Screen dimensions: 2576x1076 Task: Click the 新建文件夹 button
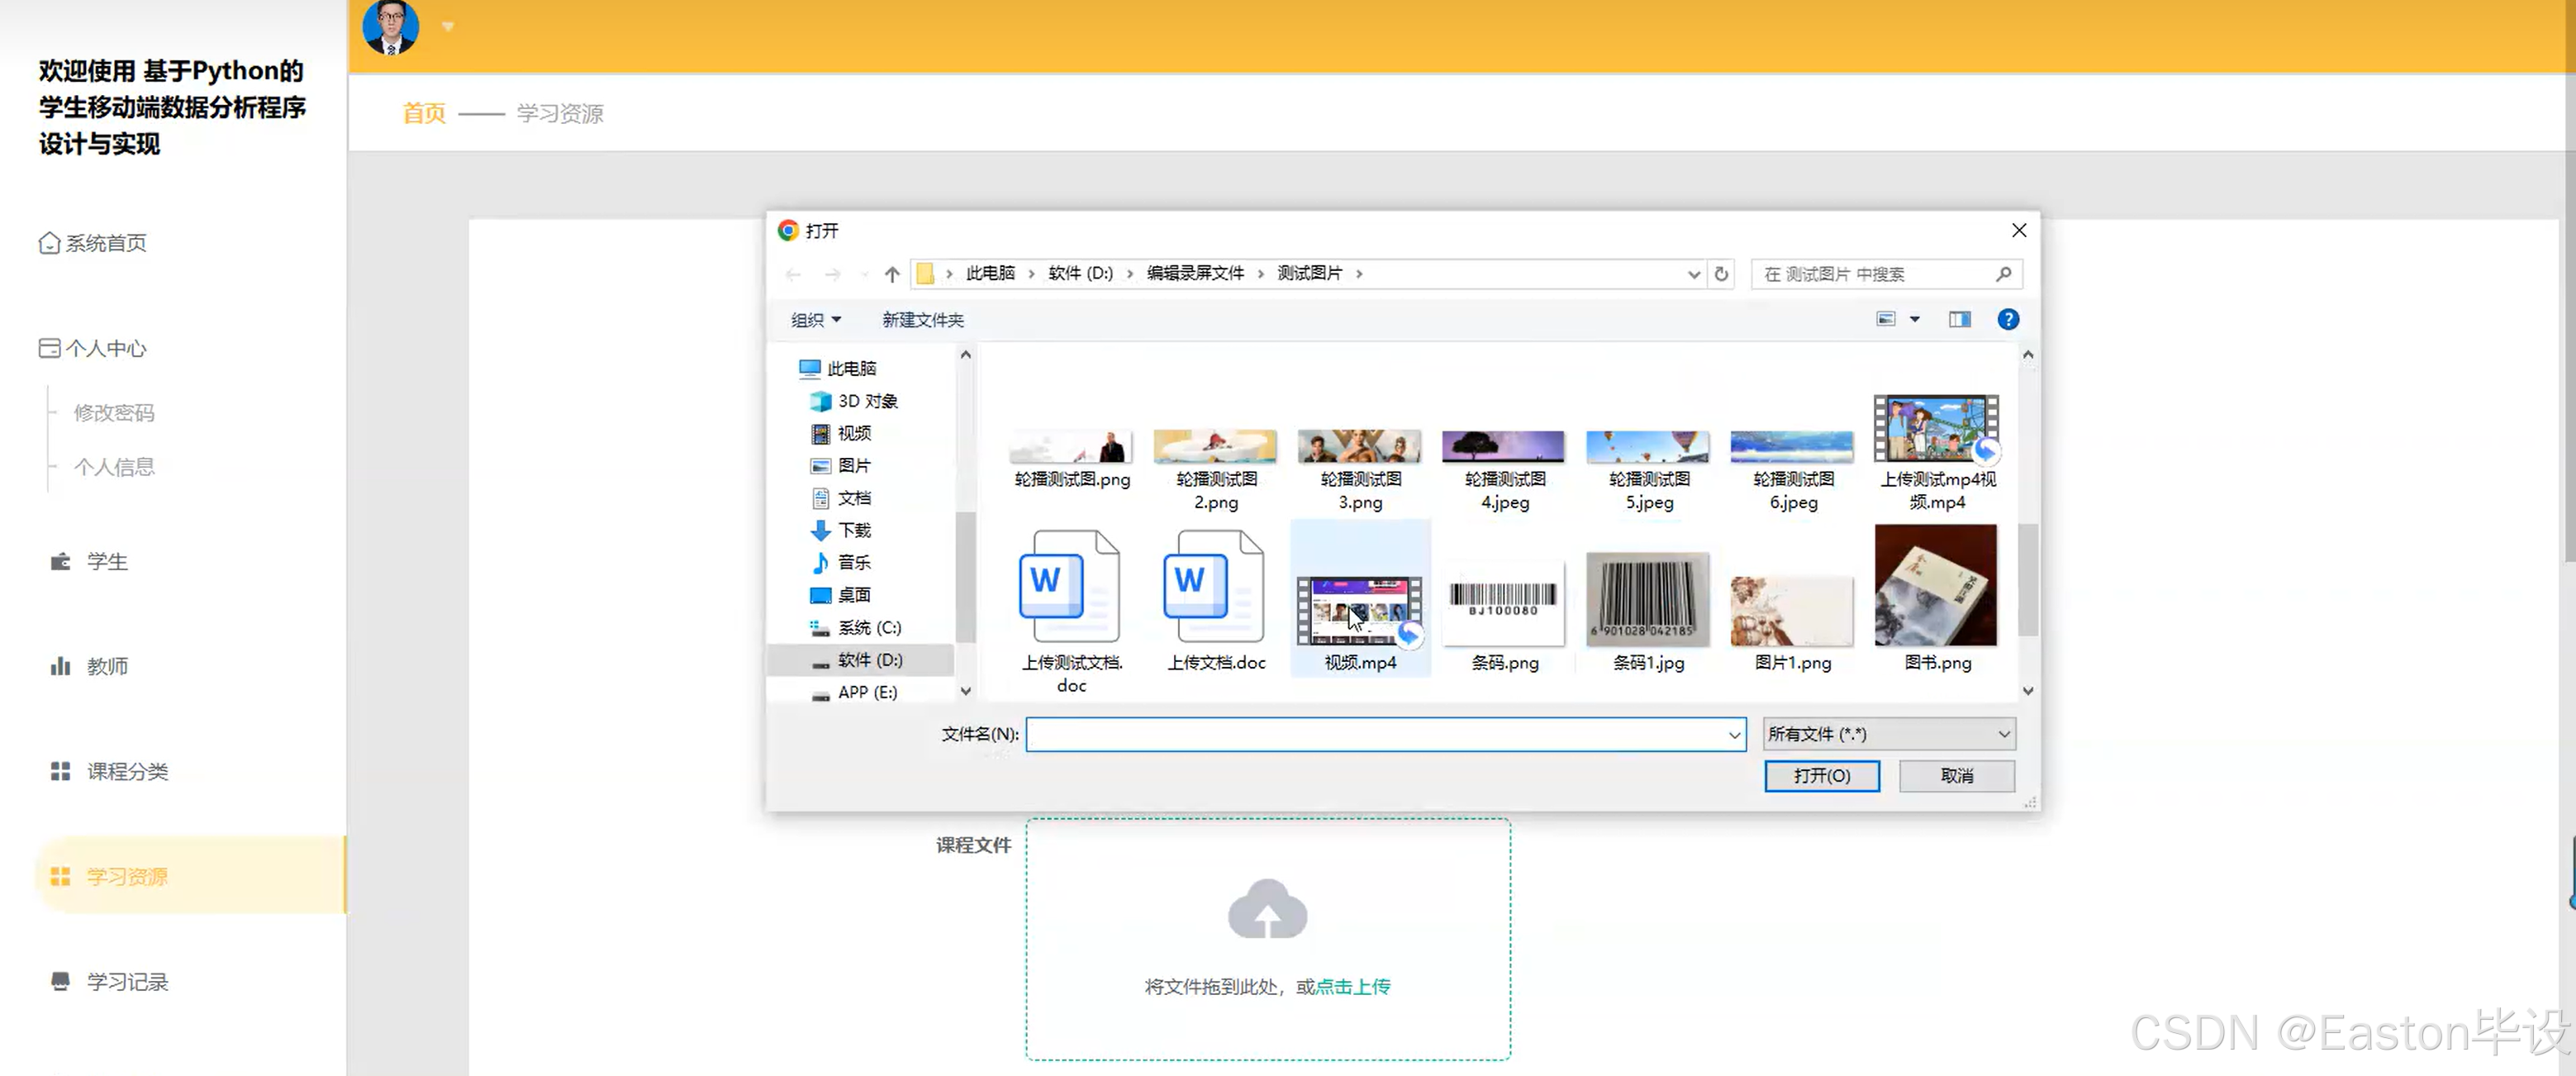point(922,320)
